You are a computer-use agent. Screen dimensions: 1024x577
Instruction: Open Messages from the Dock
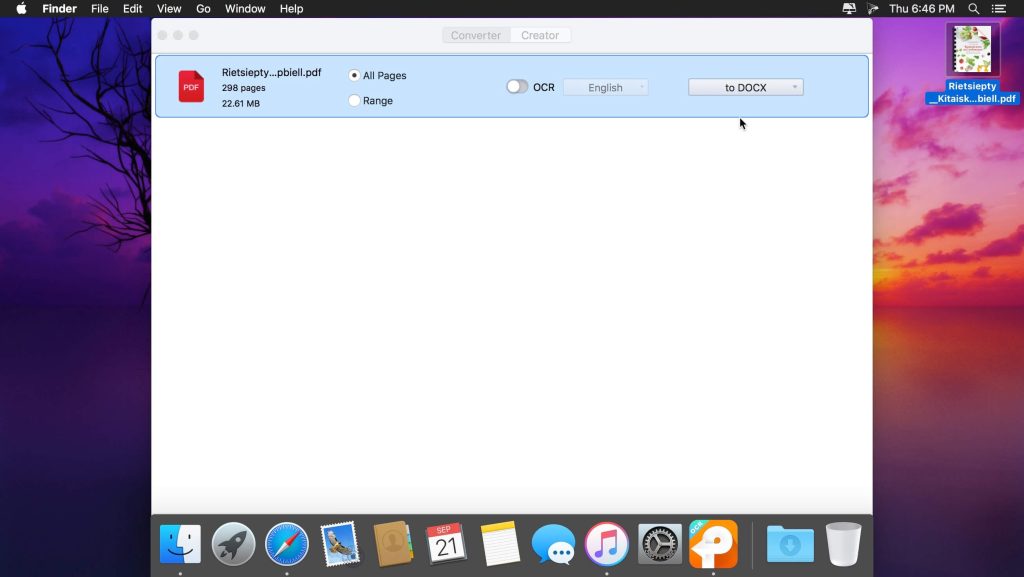coord(553,544)
